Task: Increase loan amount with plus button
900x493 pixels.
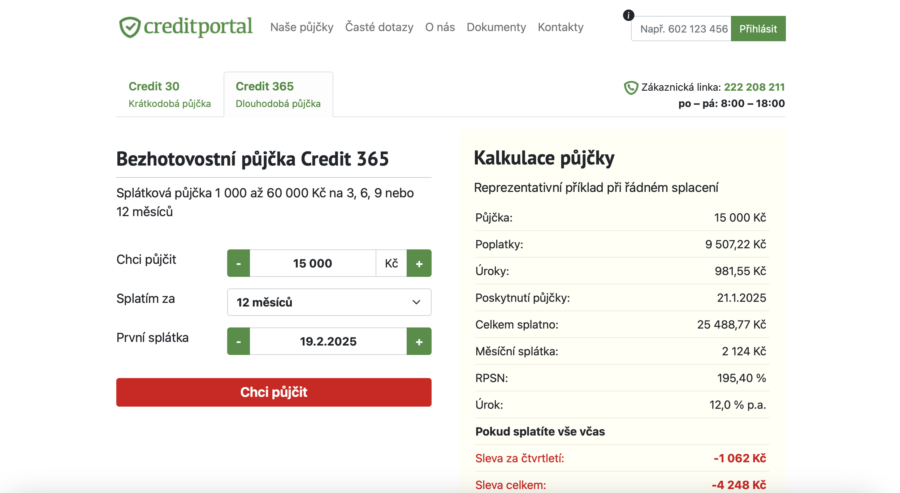Action: [419, 263]
